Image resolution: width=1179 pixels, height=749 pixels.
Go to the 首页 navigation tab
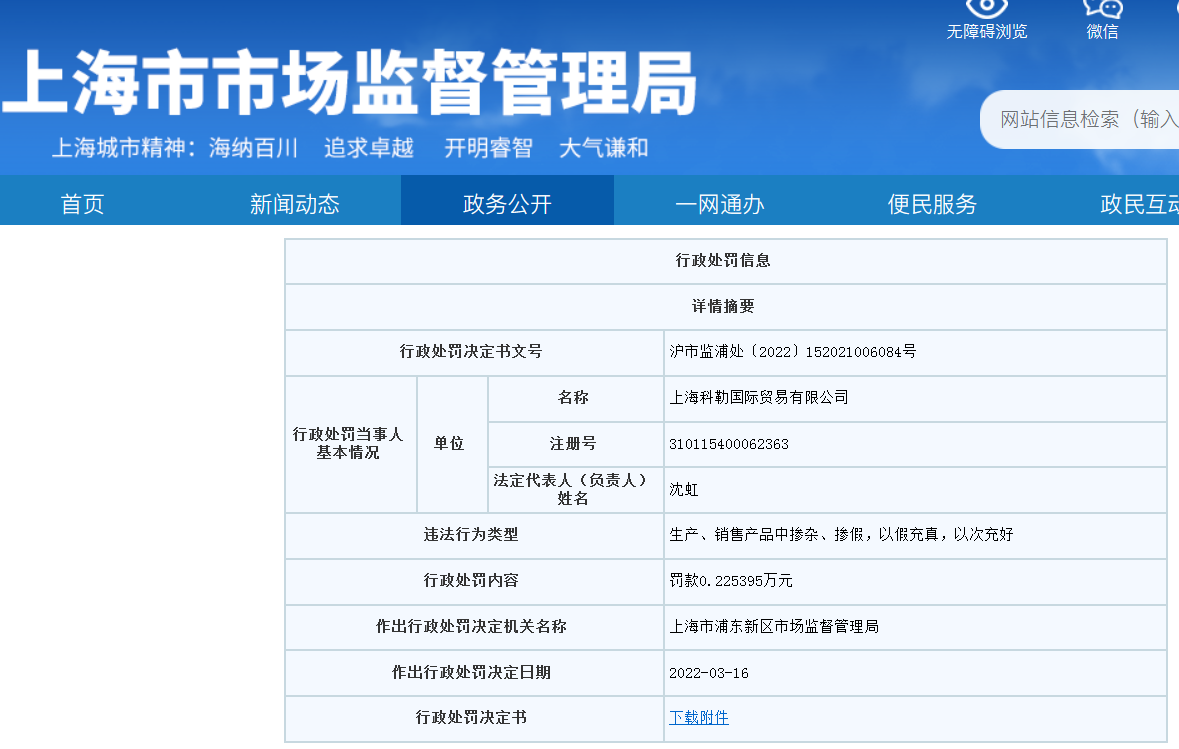[82, 204]
